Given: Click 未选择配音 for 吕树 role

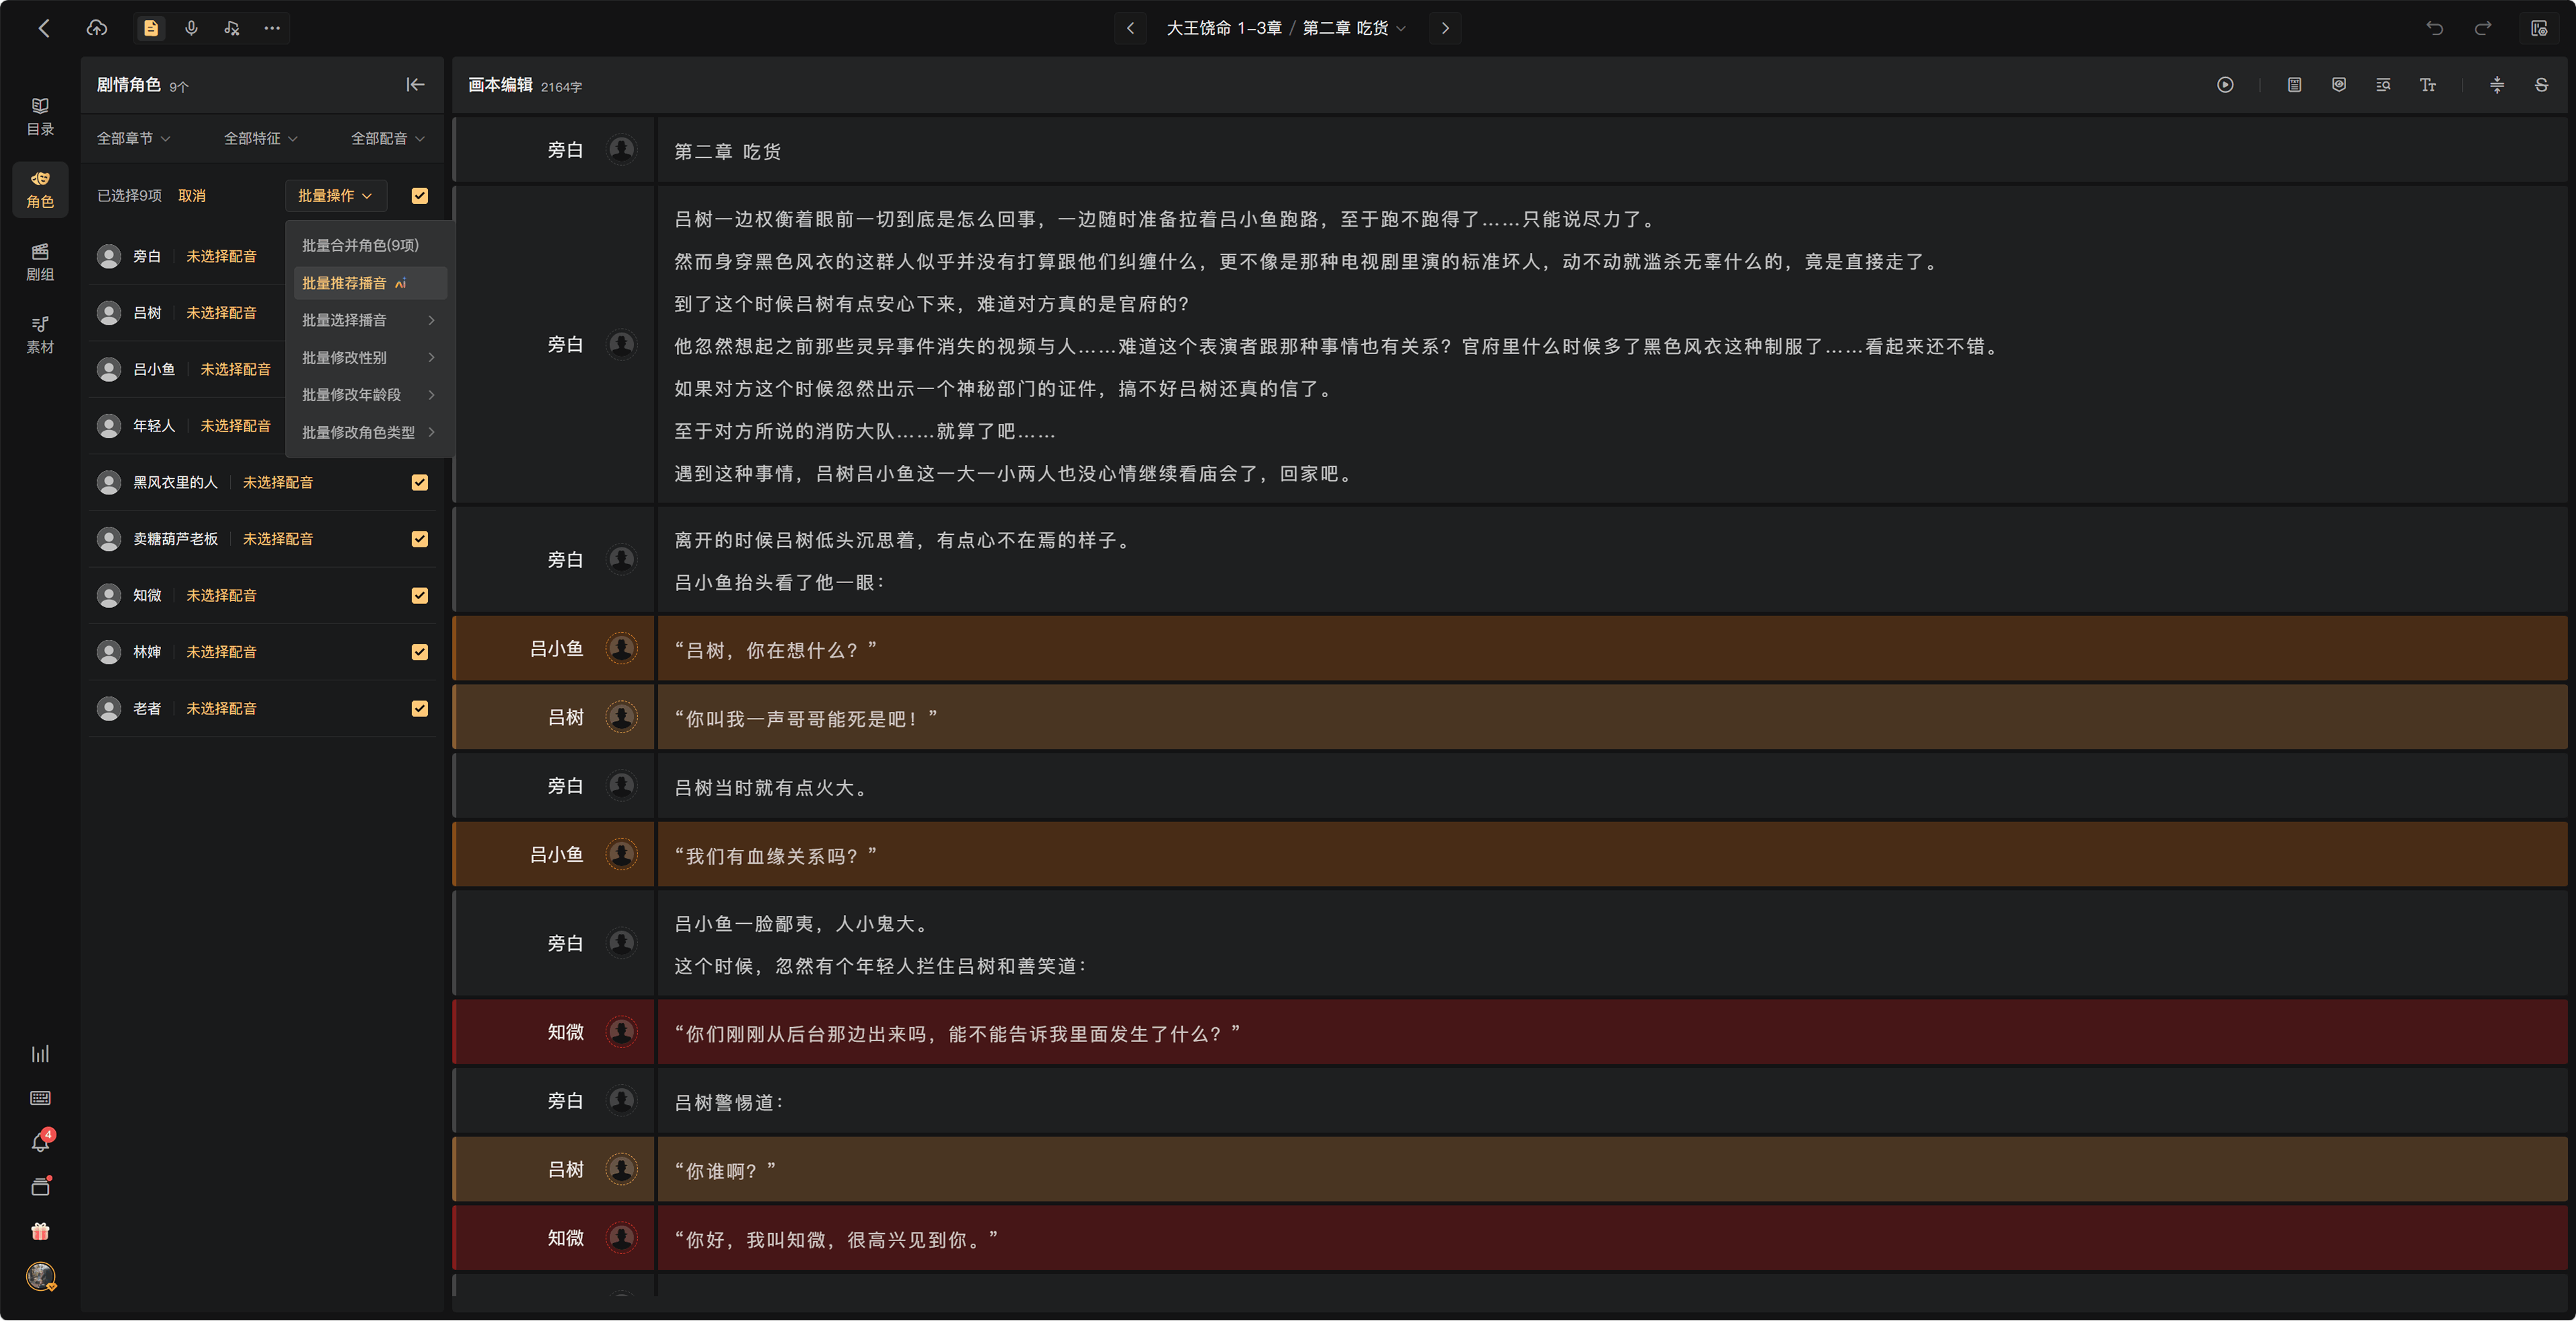Looking at the screenshot, I should click(221, 313).
